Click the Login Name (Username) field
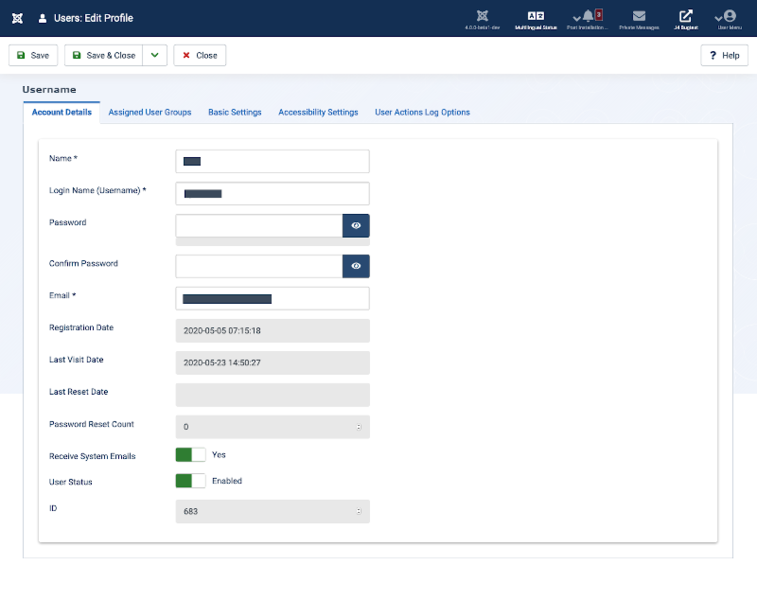Screen dimensions: 757x600 (272, 194)
